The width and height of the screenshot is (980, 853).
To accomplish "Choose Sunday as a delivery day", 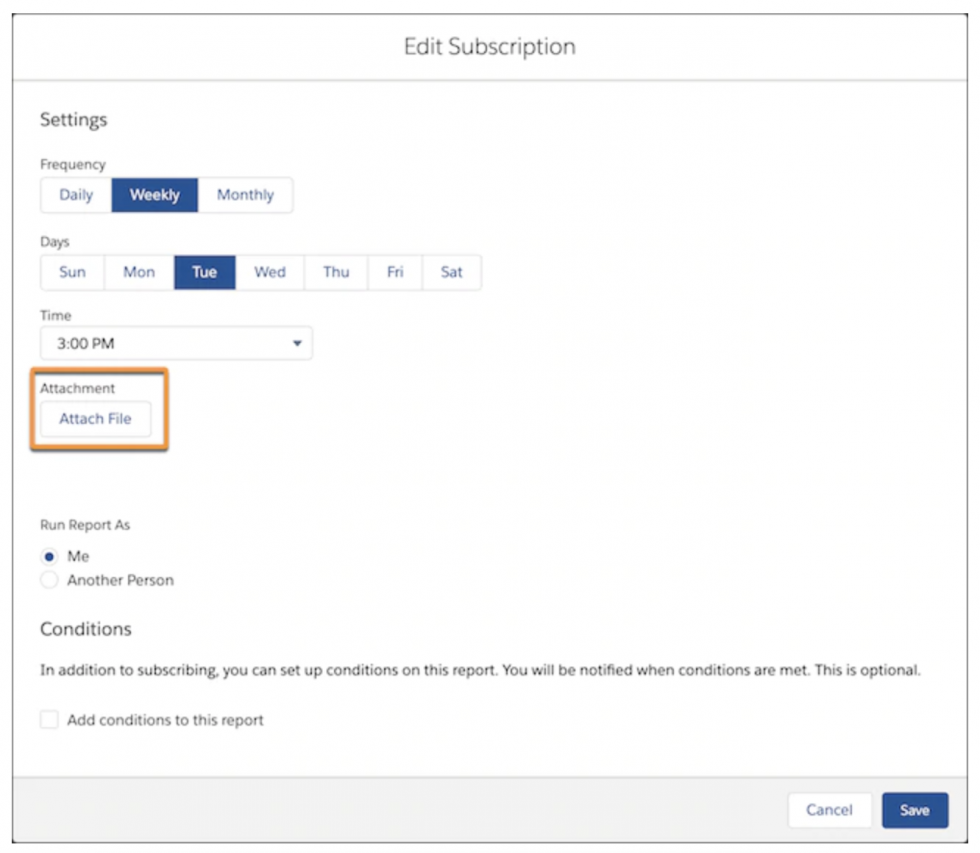I will coord(71,272).
